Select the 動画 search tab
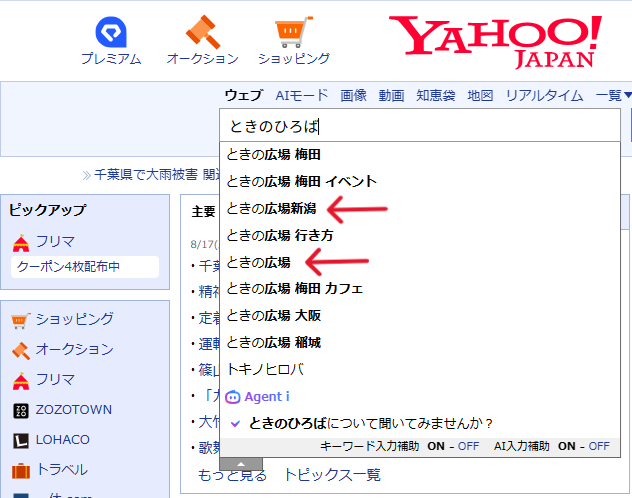 [391, 95]
